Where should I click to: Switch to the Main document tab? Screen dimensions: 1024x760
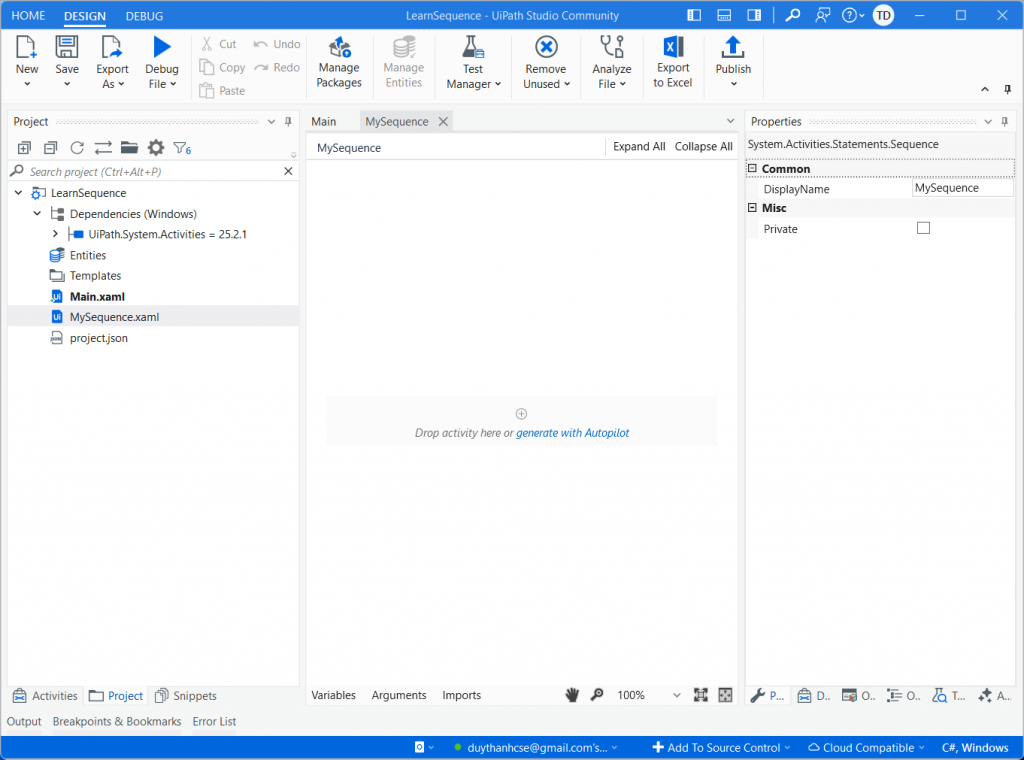[x=324, y=121]
